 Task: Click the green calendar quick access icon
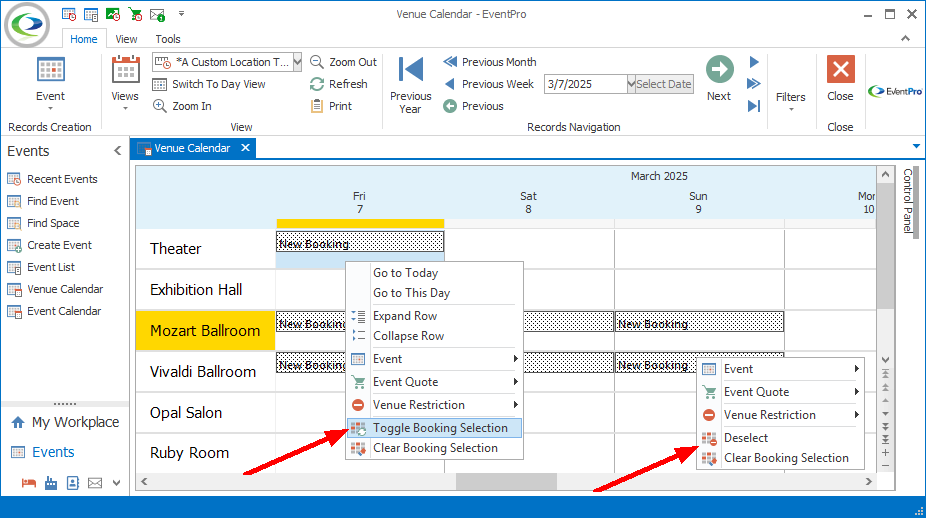click(112, 14)
